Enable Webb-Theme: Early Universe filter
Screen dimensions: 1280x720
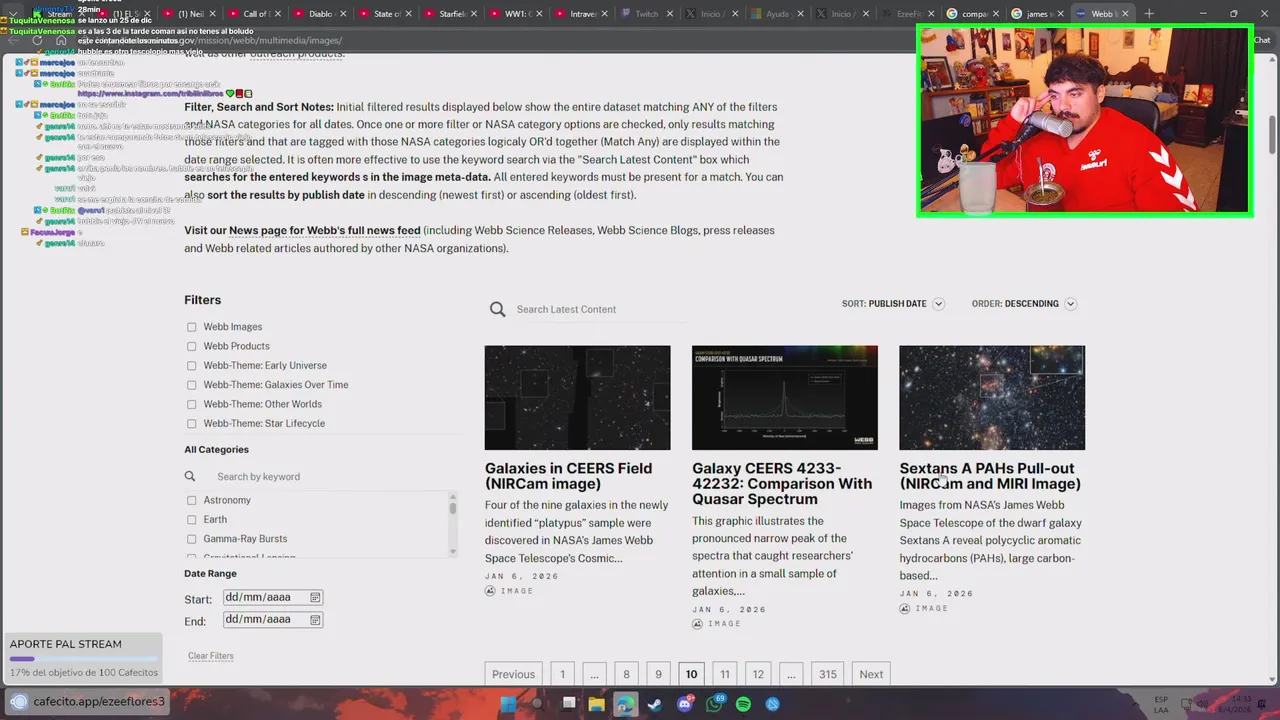(191, 366)
